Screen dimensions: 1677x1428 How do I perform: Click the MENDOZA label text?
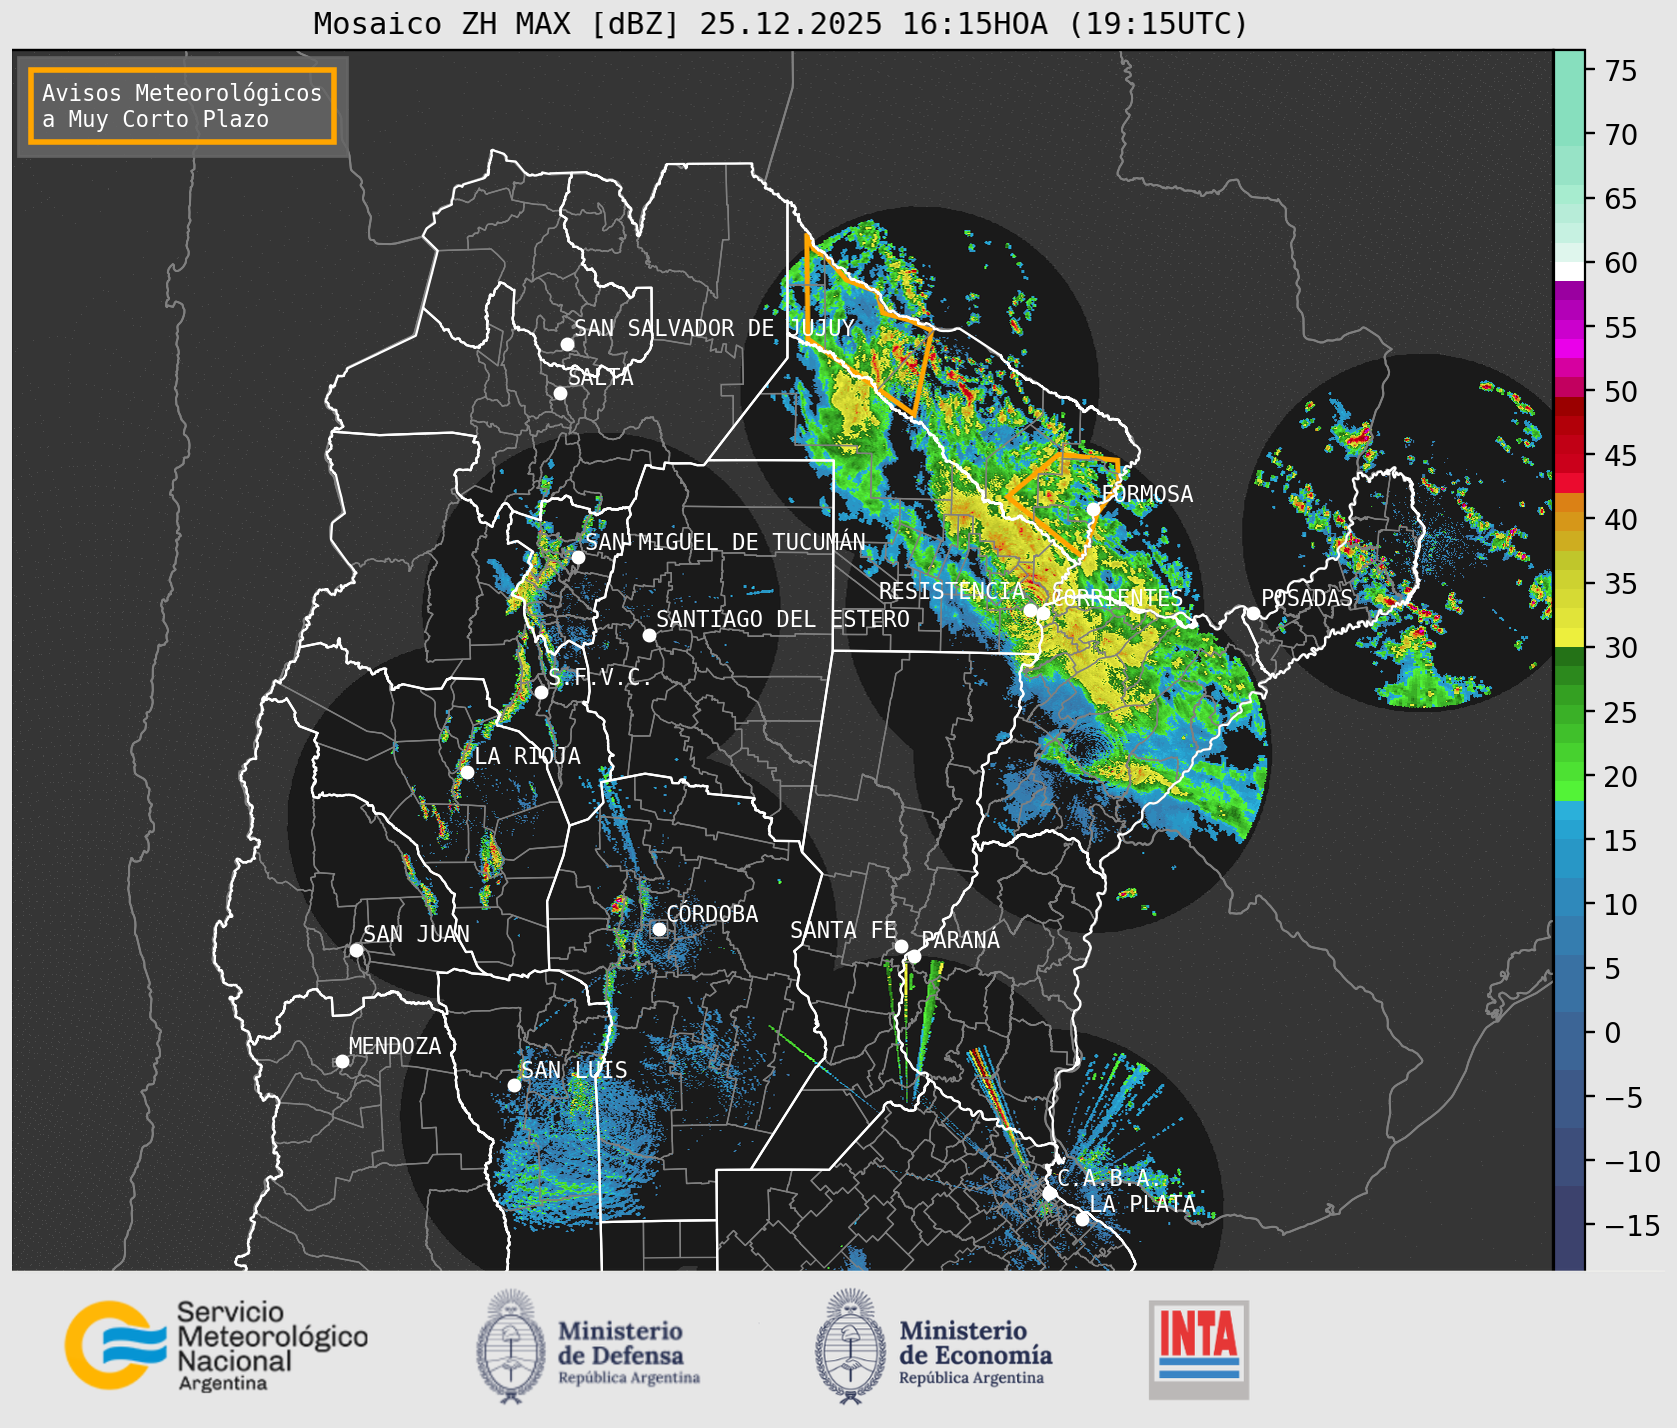pyautogui.click(x=395, y=1046)
